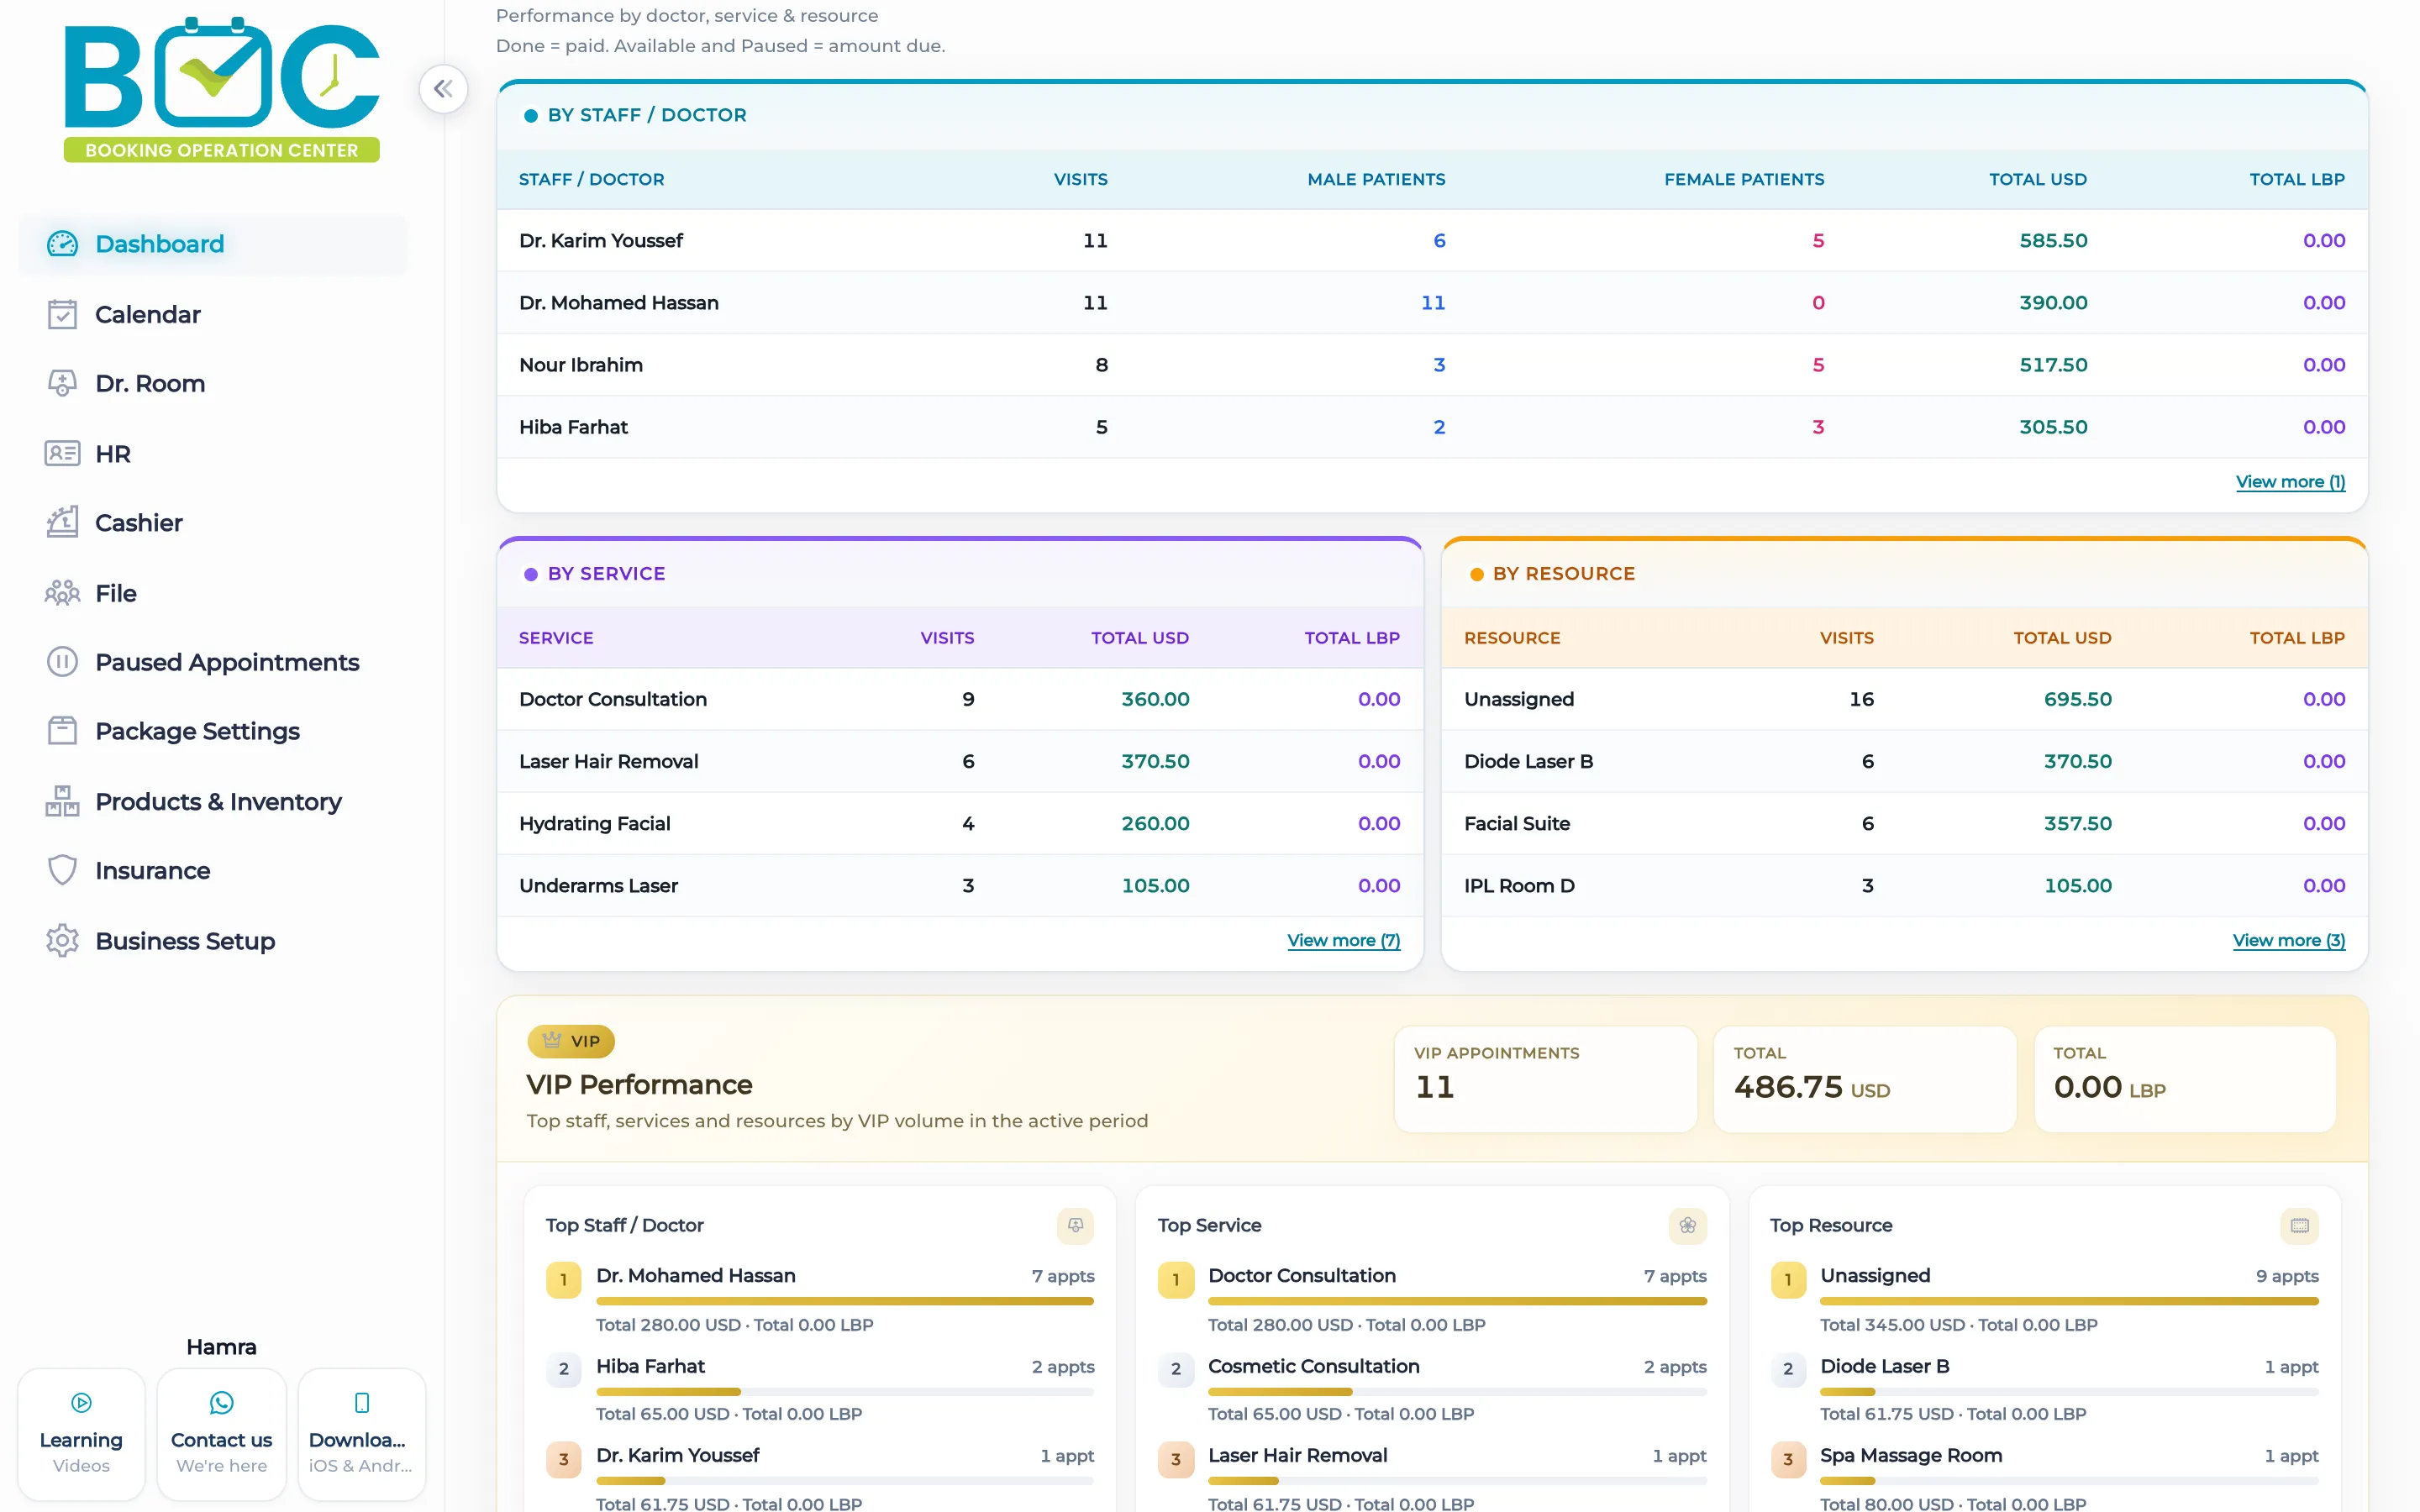The image size is (2420, 1512).
Task: Click the Package Settings box icon
Action: [62, 731]
